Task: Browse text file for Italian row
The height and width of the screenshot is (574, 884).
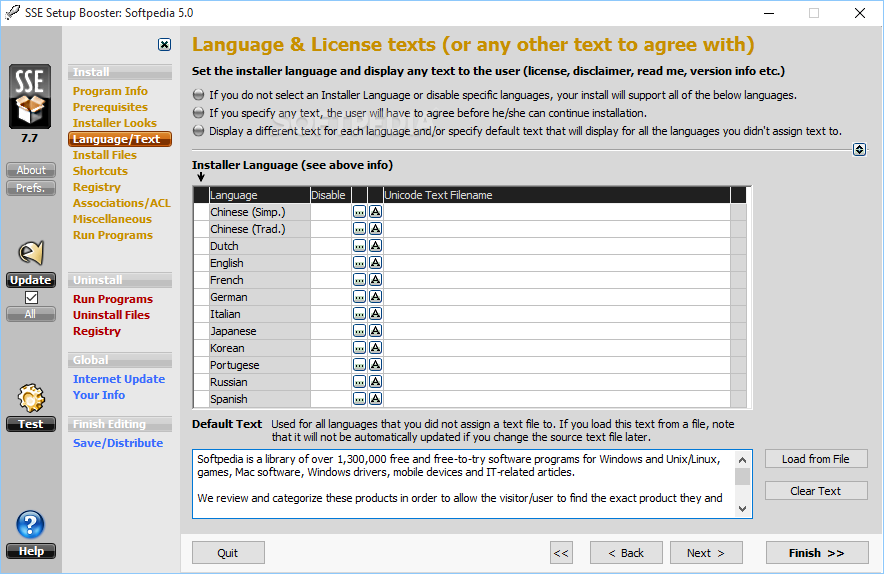Action: coord(359,314)
